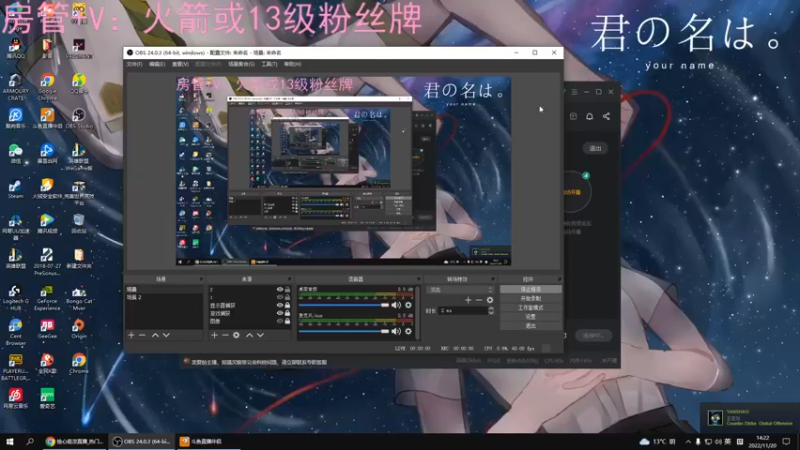800x450 pixels.
Task: Click the share icon in background window
Action: [x=606, y=116]
